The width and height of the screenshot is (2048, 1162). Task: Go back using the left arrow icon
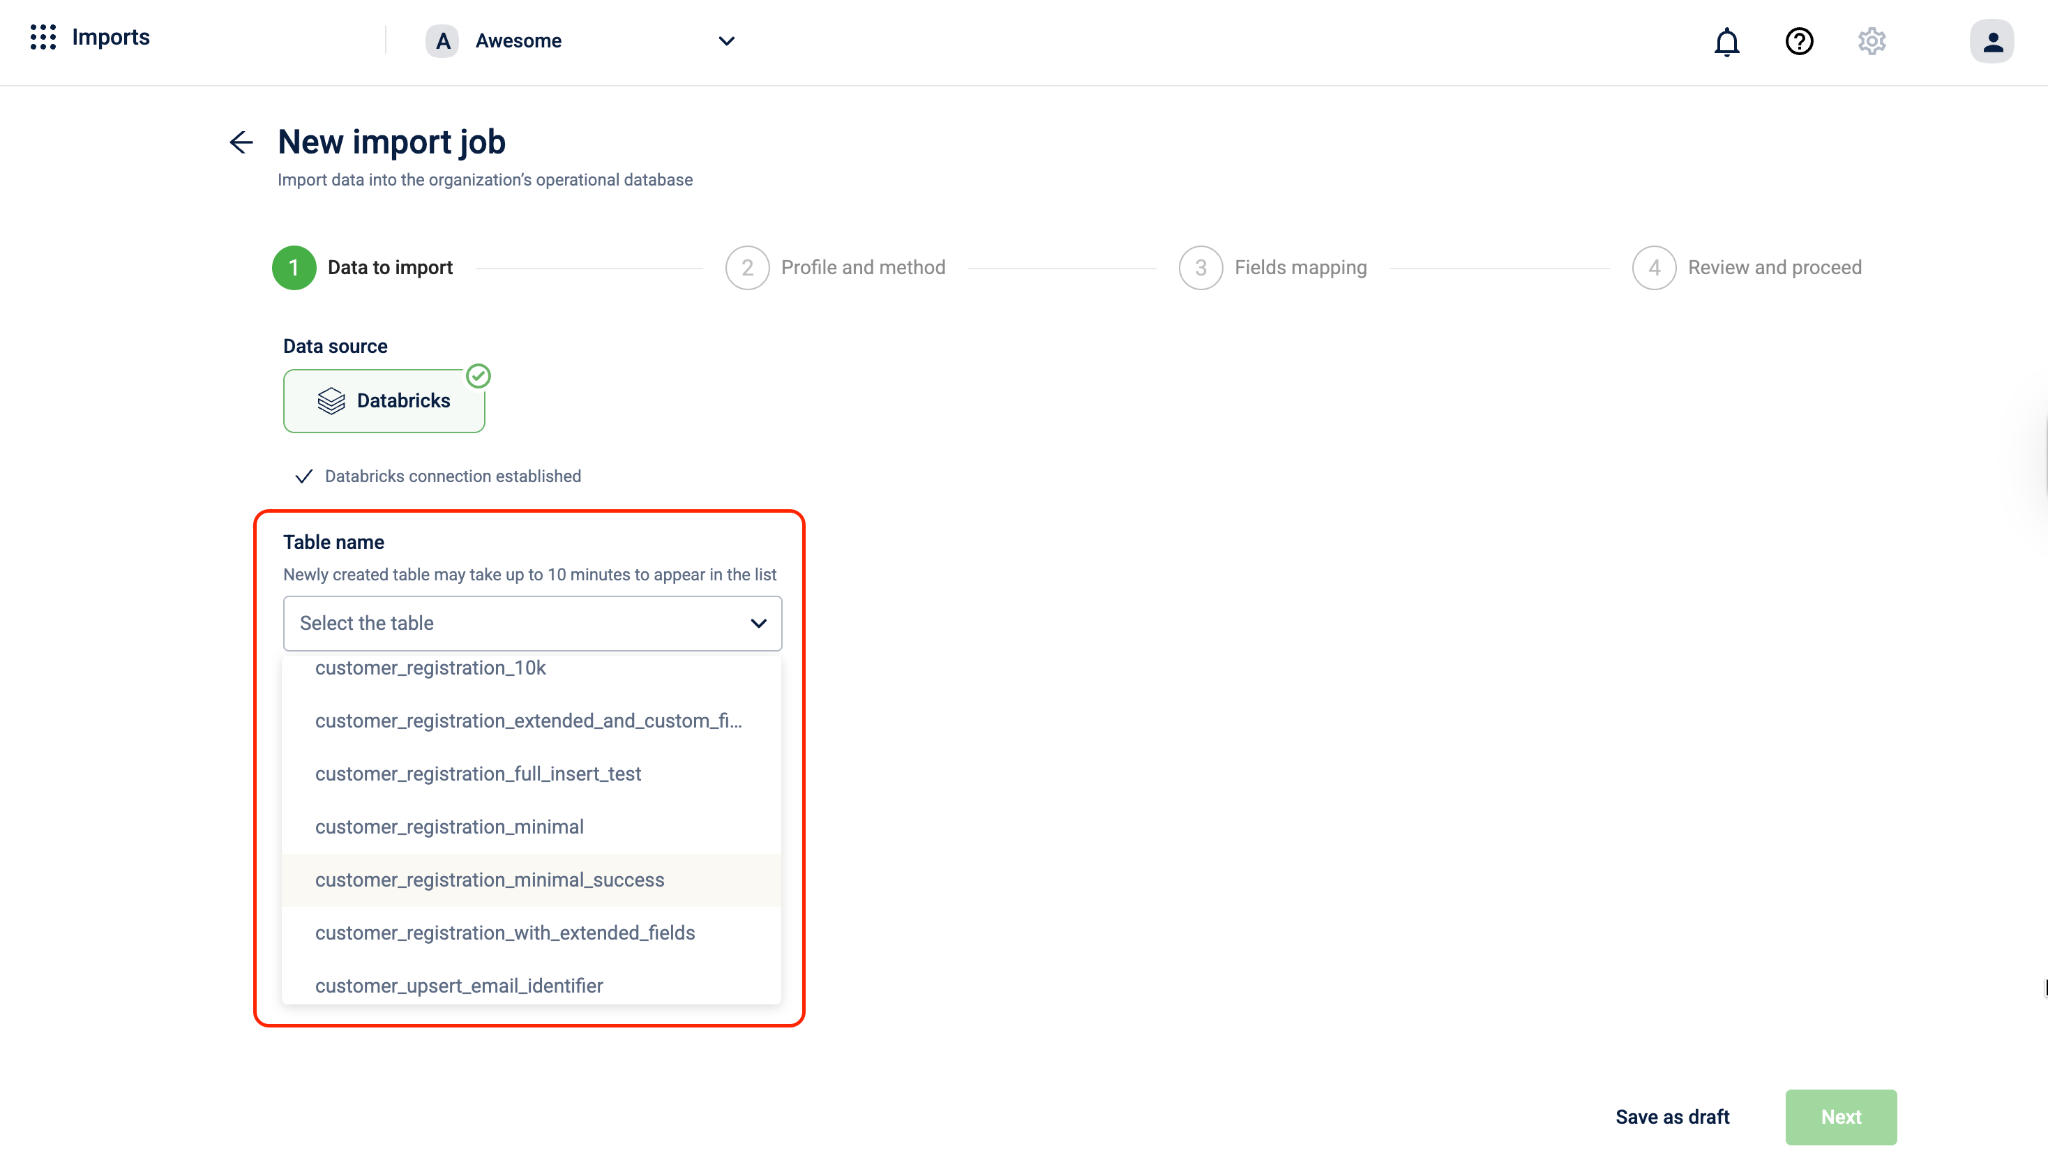pos(241,142)
